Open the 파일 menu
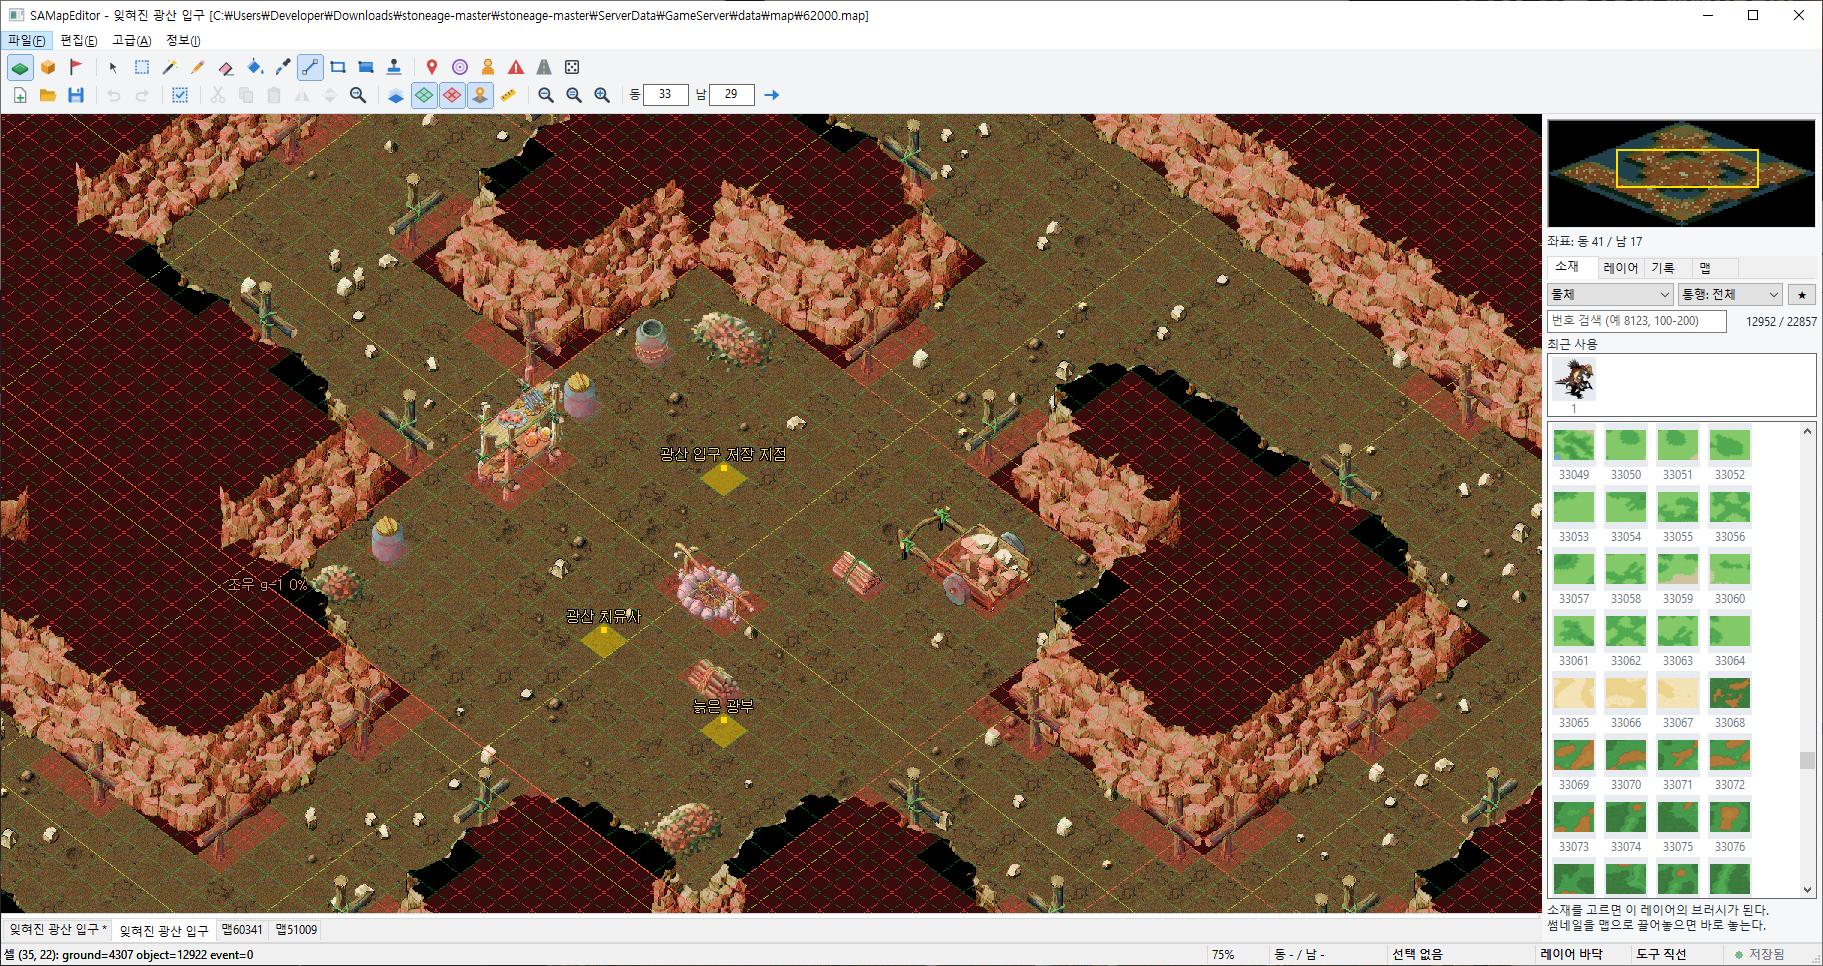 click(x=26, y=40)
